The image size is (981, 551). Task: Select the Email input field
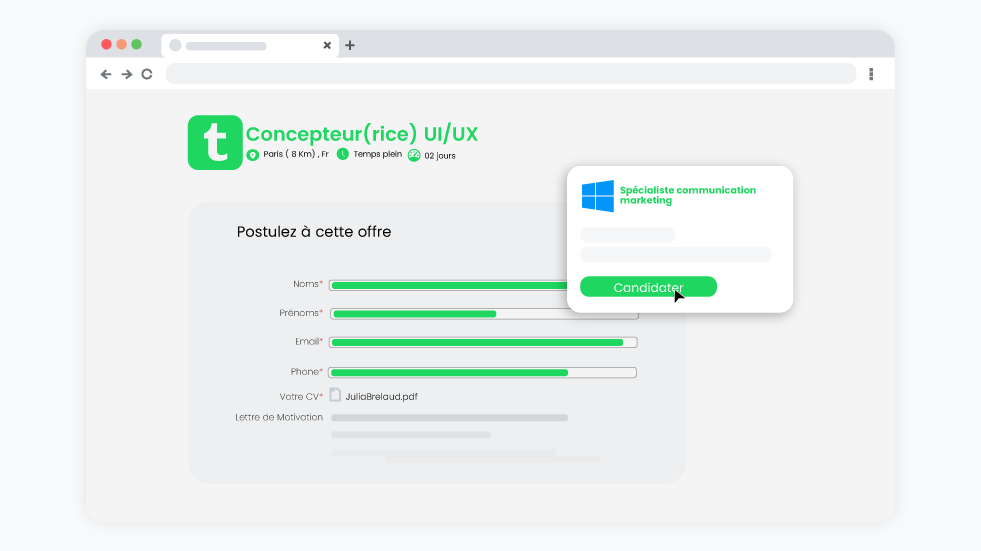pyautogui.click(x=483, y=342)
